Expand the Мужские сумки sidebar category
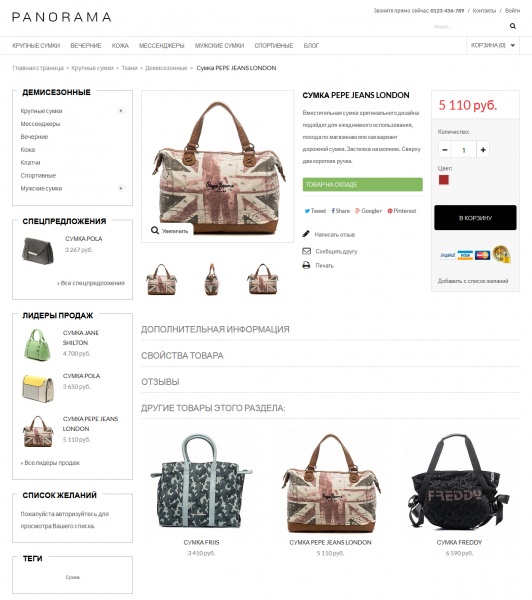 tap(121, 188)
